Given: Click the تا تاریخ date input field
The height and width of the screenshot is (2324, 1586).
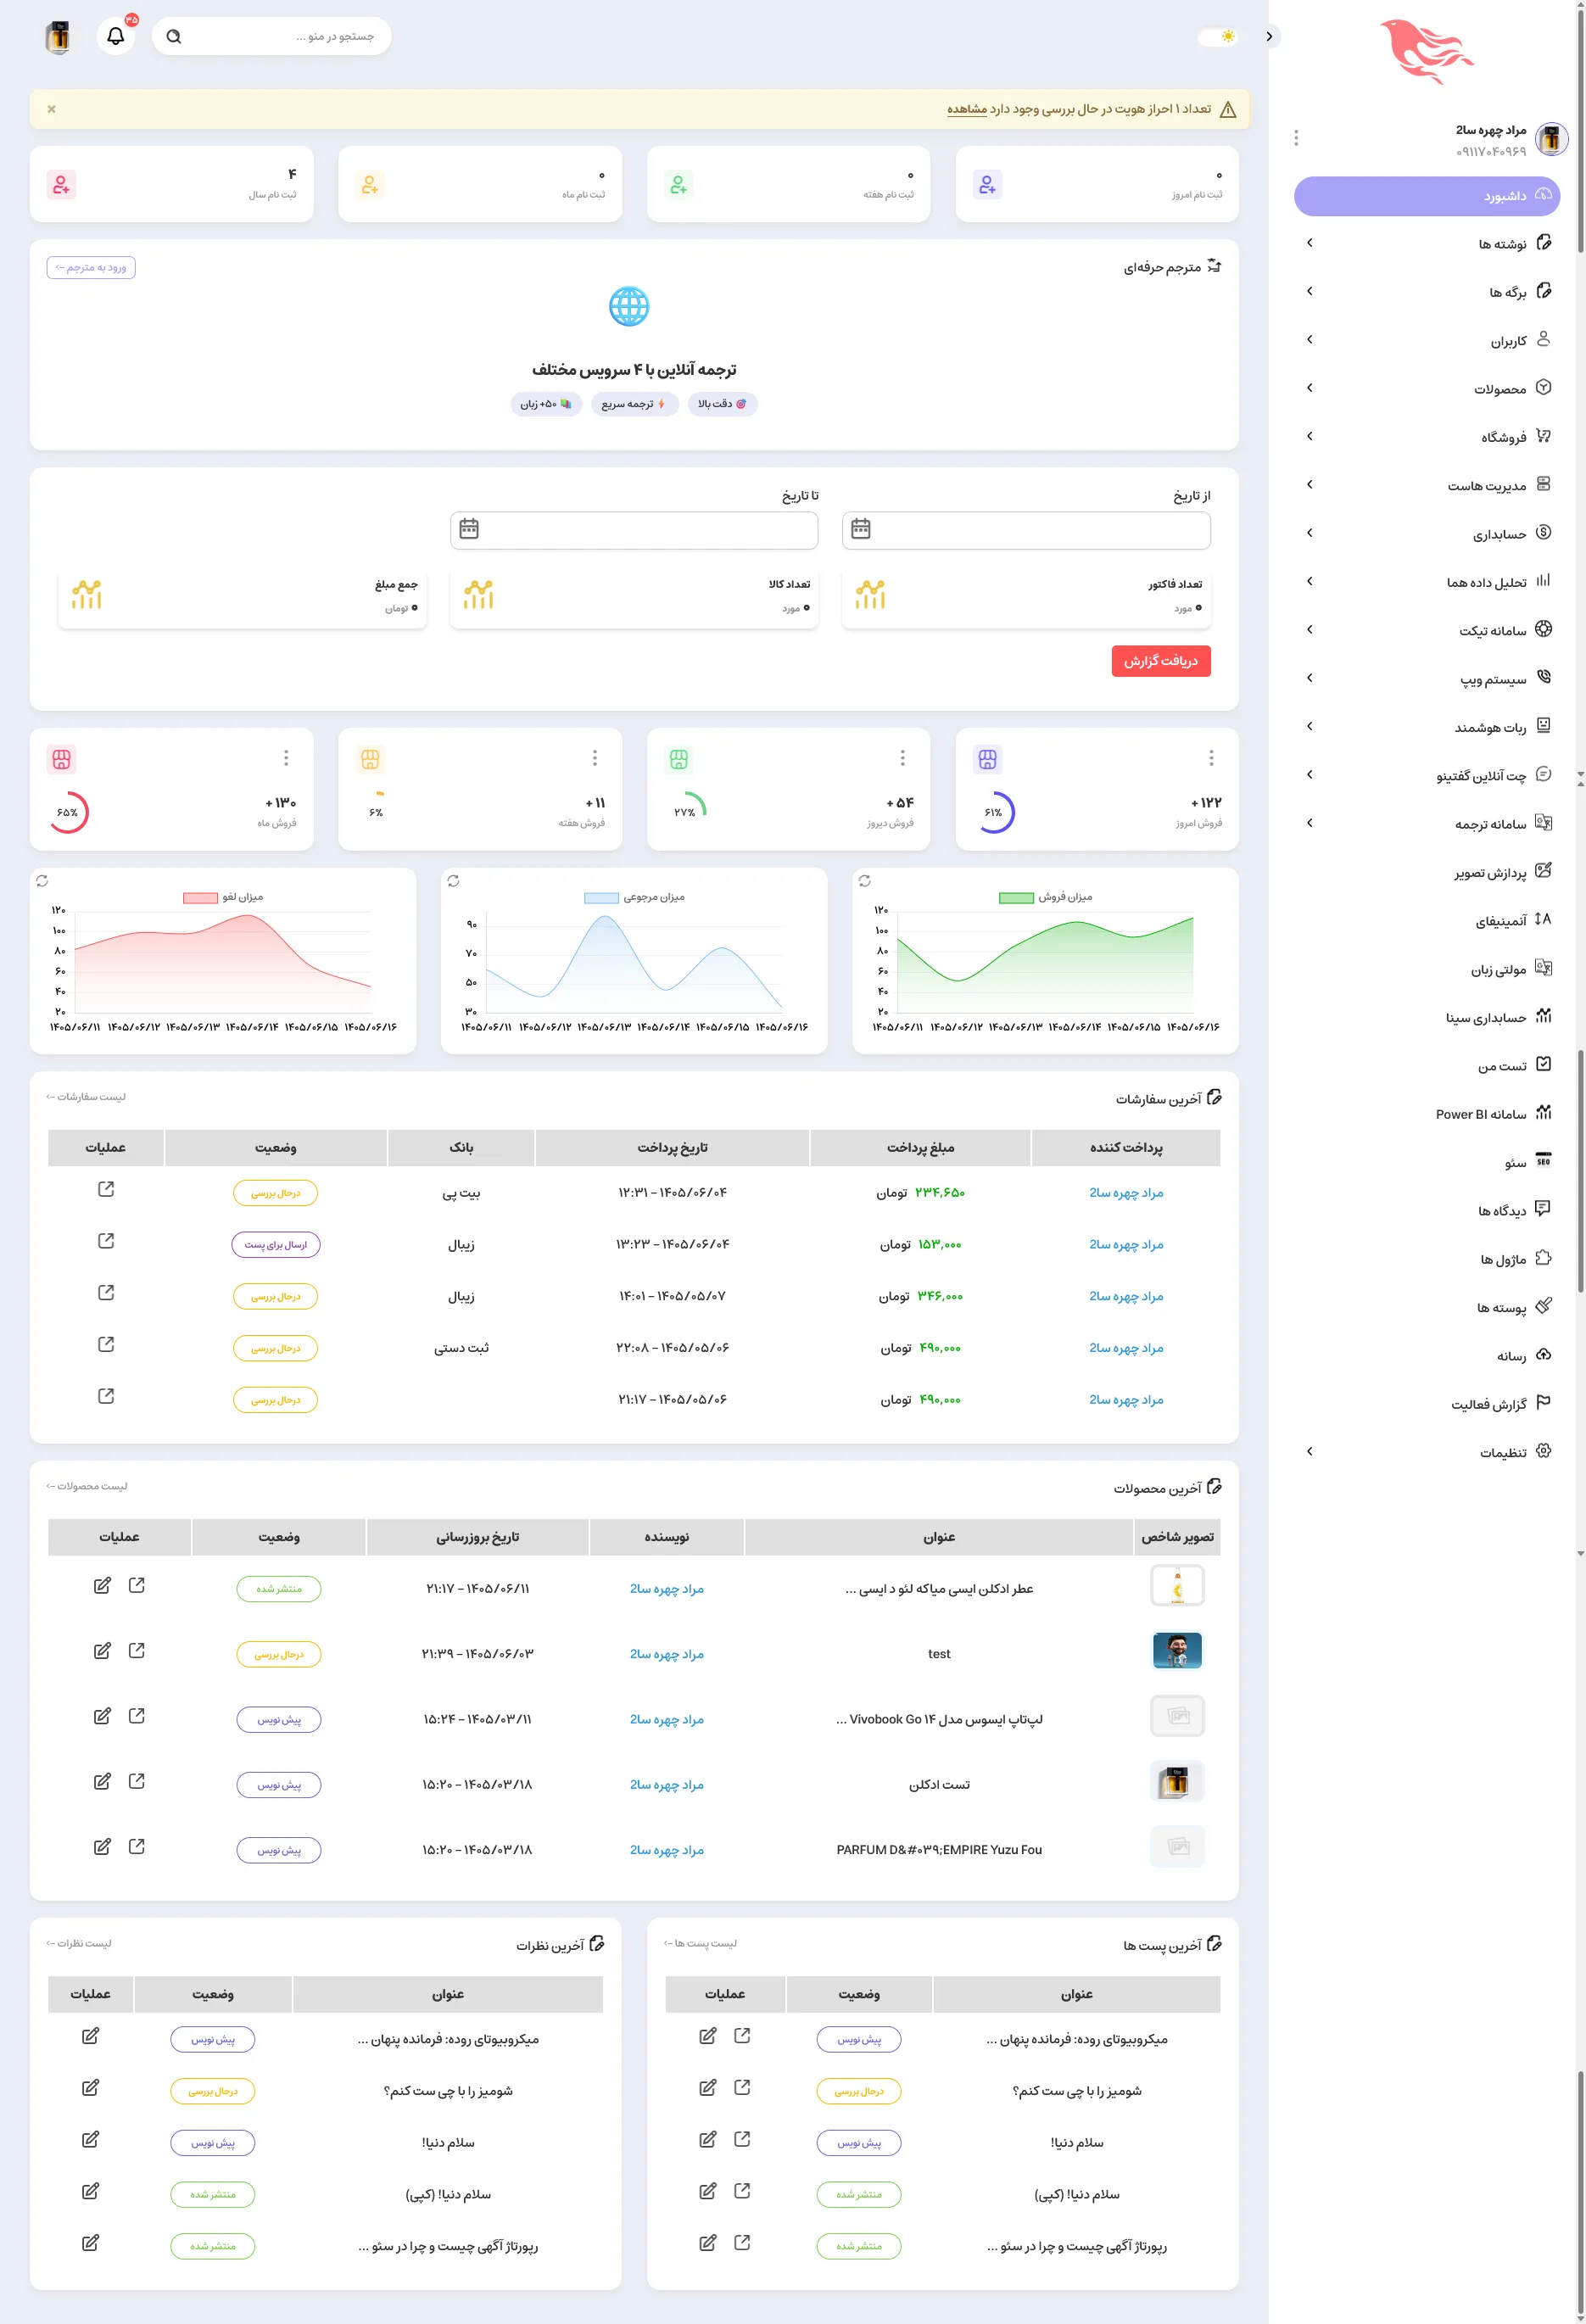Looking at the screenshot, I should click(634, 530).
